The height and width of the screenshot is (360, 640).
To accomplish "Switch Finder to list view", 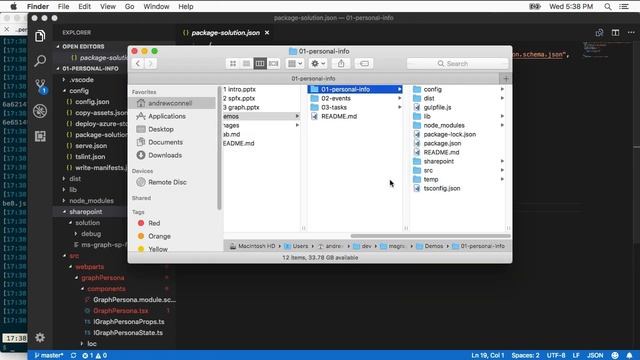I will coord(246,64).
